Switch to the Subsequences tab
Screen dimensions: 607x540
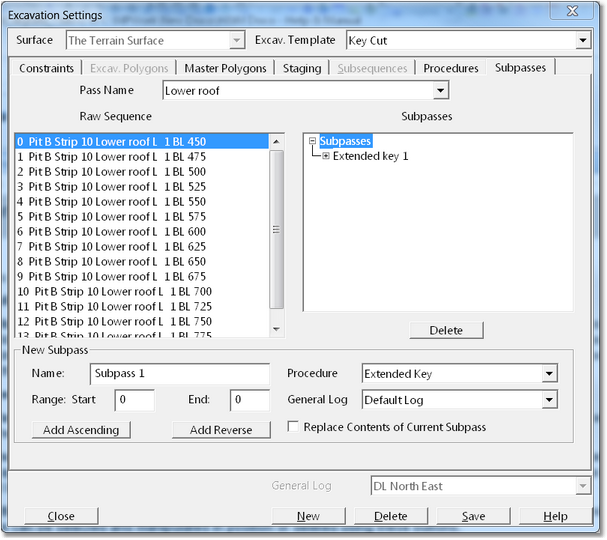click(372, 68)
